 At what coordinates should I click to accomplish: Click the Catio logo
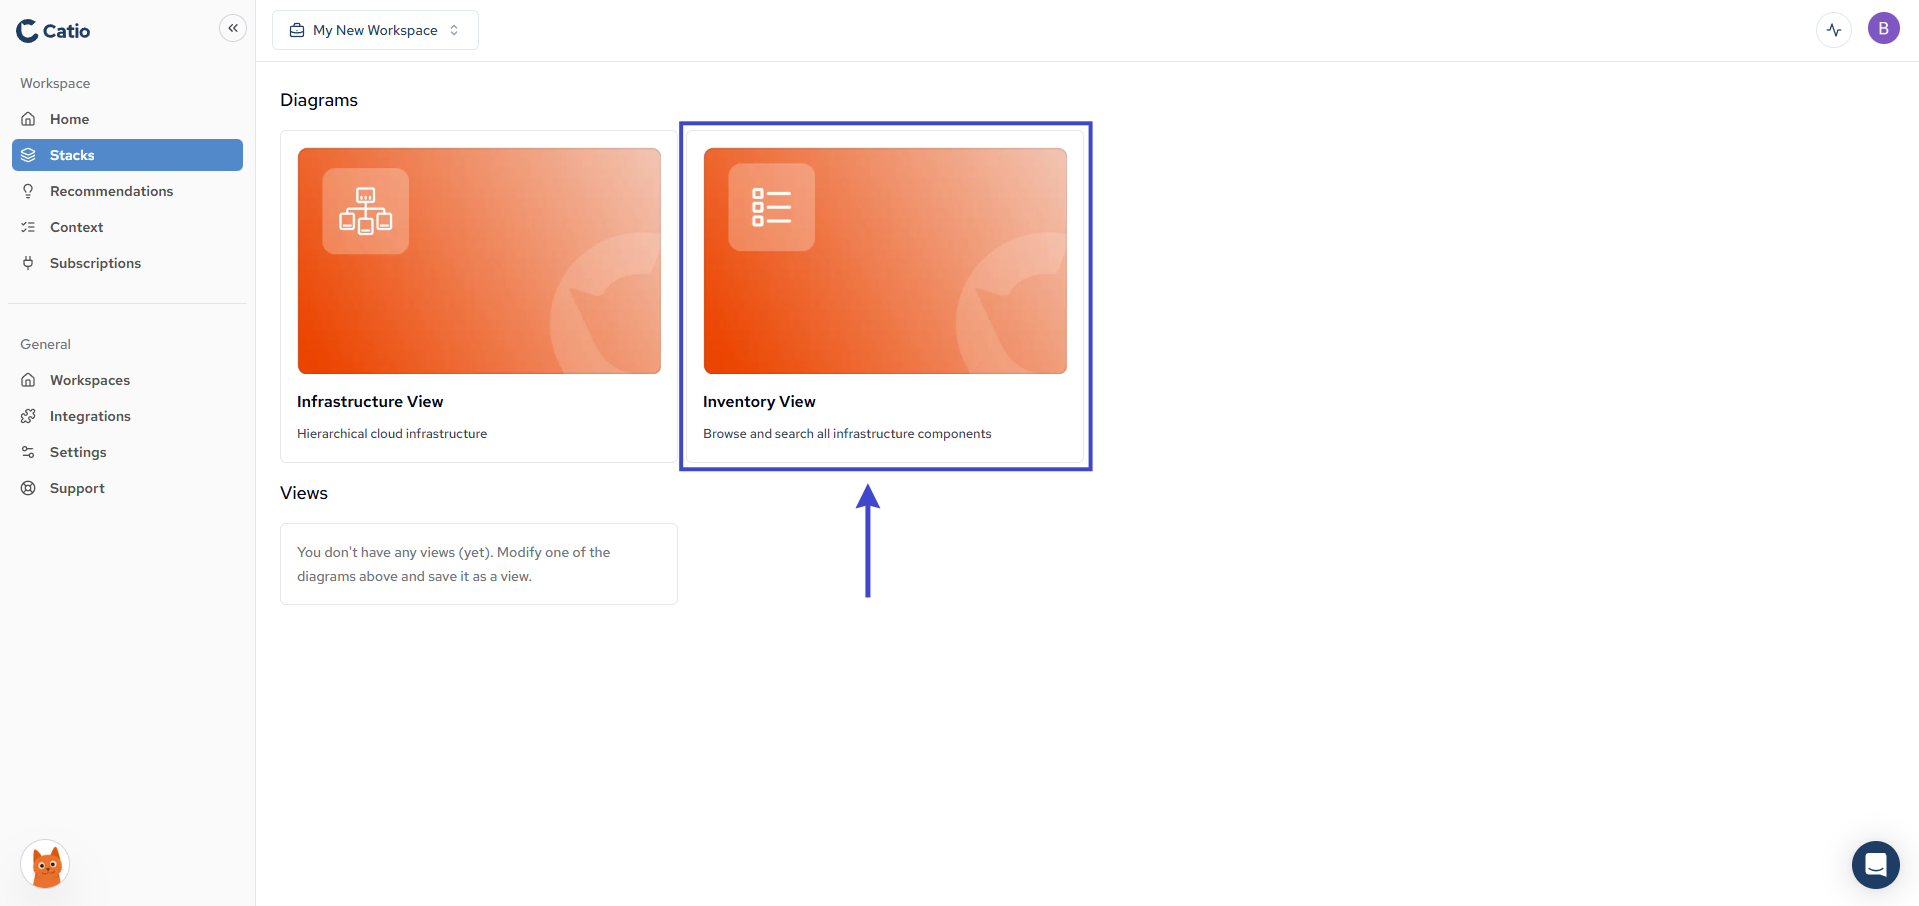(53, 31)
